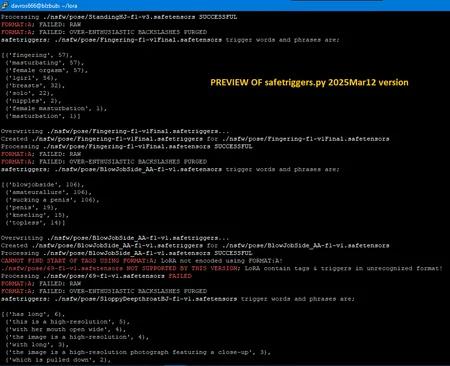Select the ('this is a high-resolution', 5) entry
Image resolution: width=450 pixels, height=366 pixels.
coord(67,322)
